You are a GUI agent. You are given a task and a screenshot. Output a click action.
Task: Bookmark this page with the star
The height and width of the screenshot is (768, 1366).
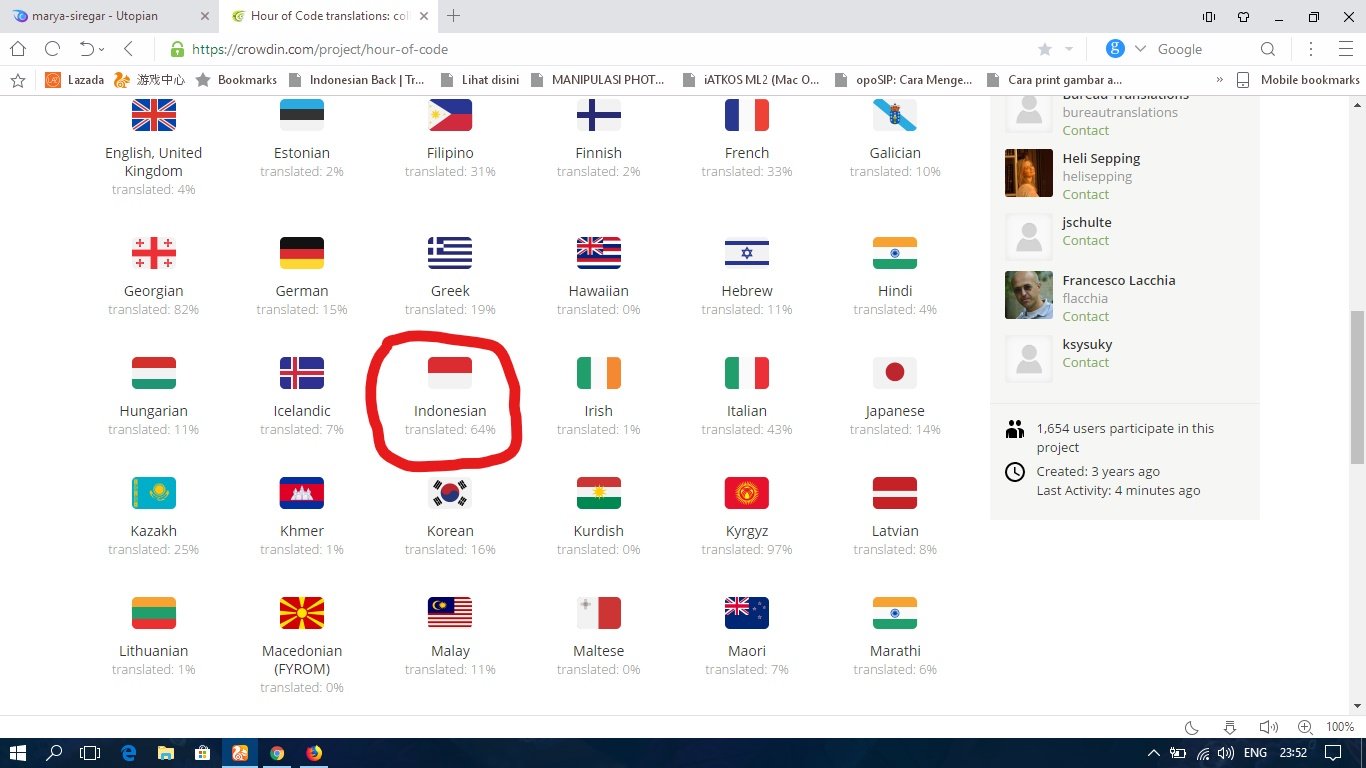point(1045,49)
